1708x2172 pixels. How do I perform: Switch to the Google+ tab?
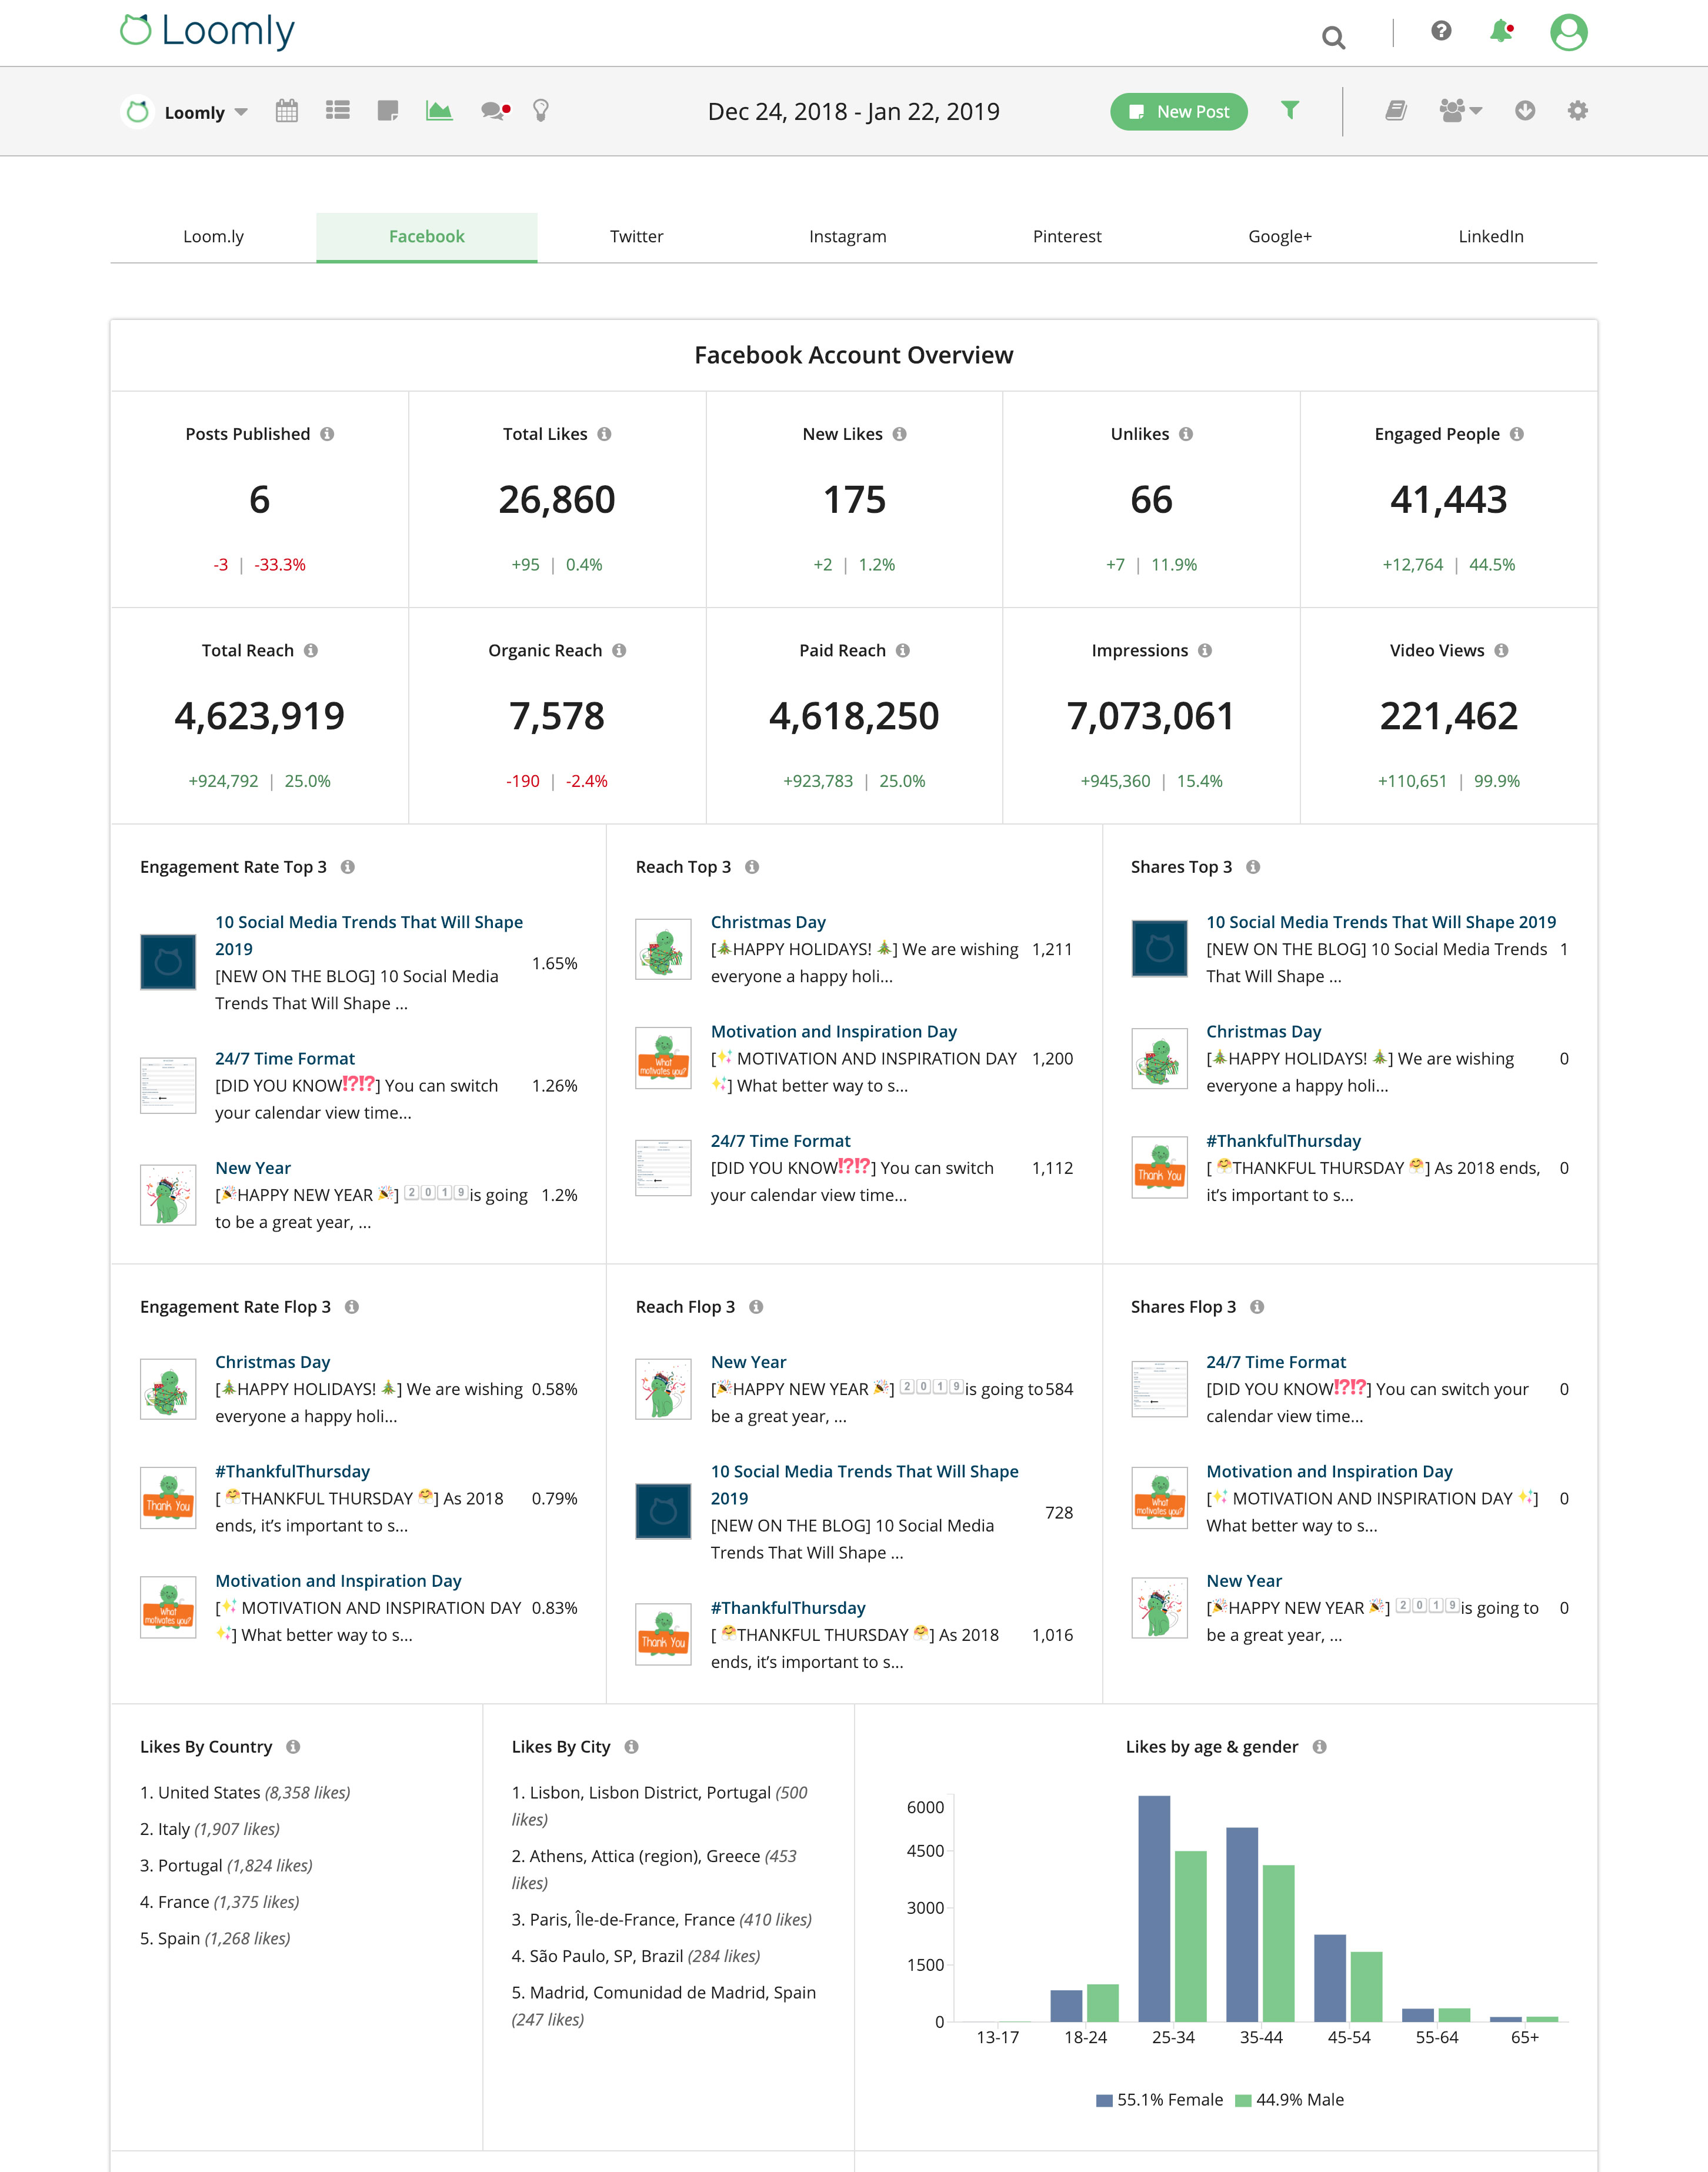coord(1279,237)
